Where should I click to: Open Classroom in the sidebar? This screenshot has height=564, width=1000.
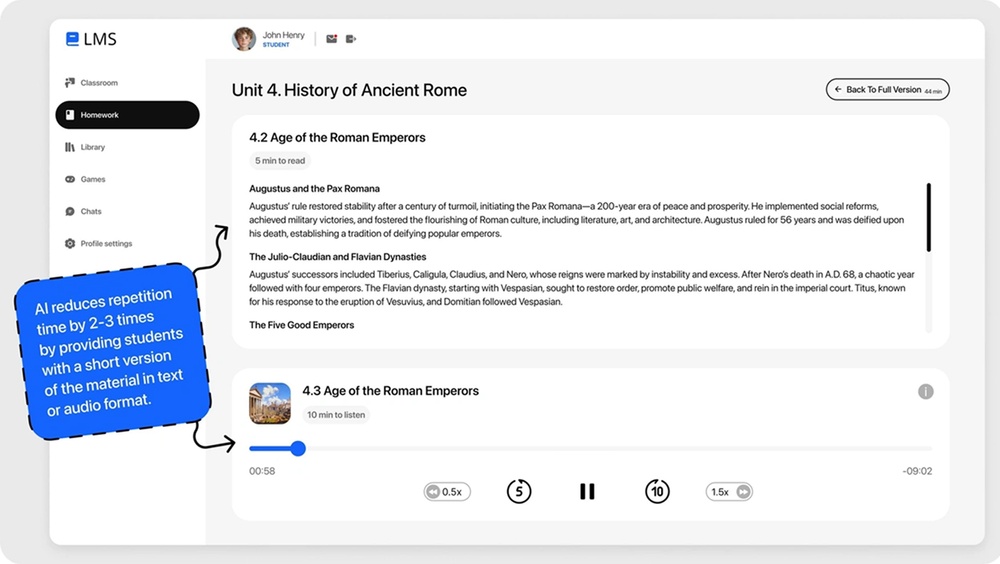(98, 83)
